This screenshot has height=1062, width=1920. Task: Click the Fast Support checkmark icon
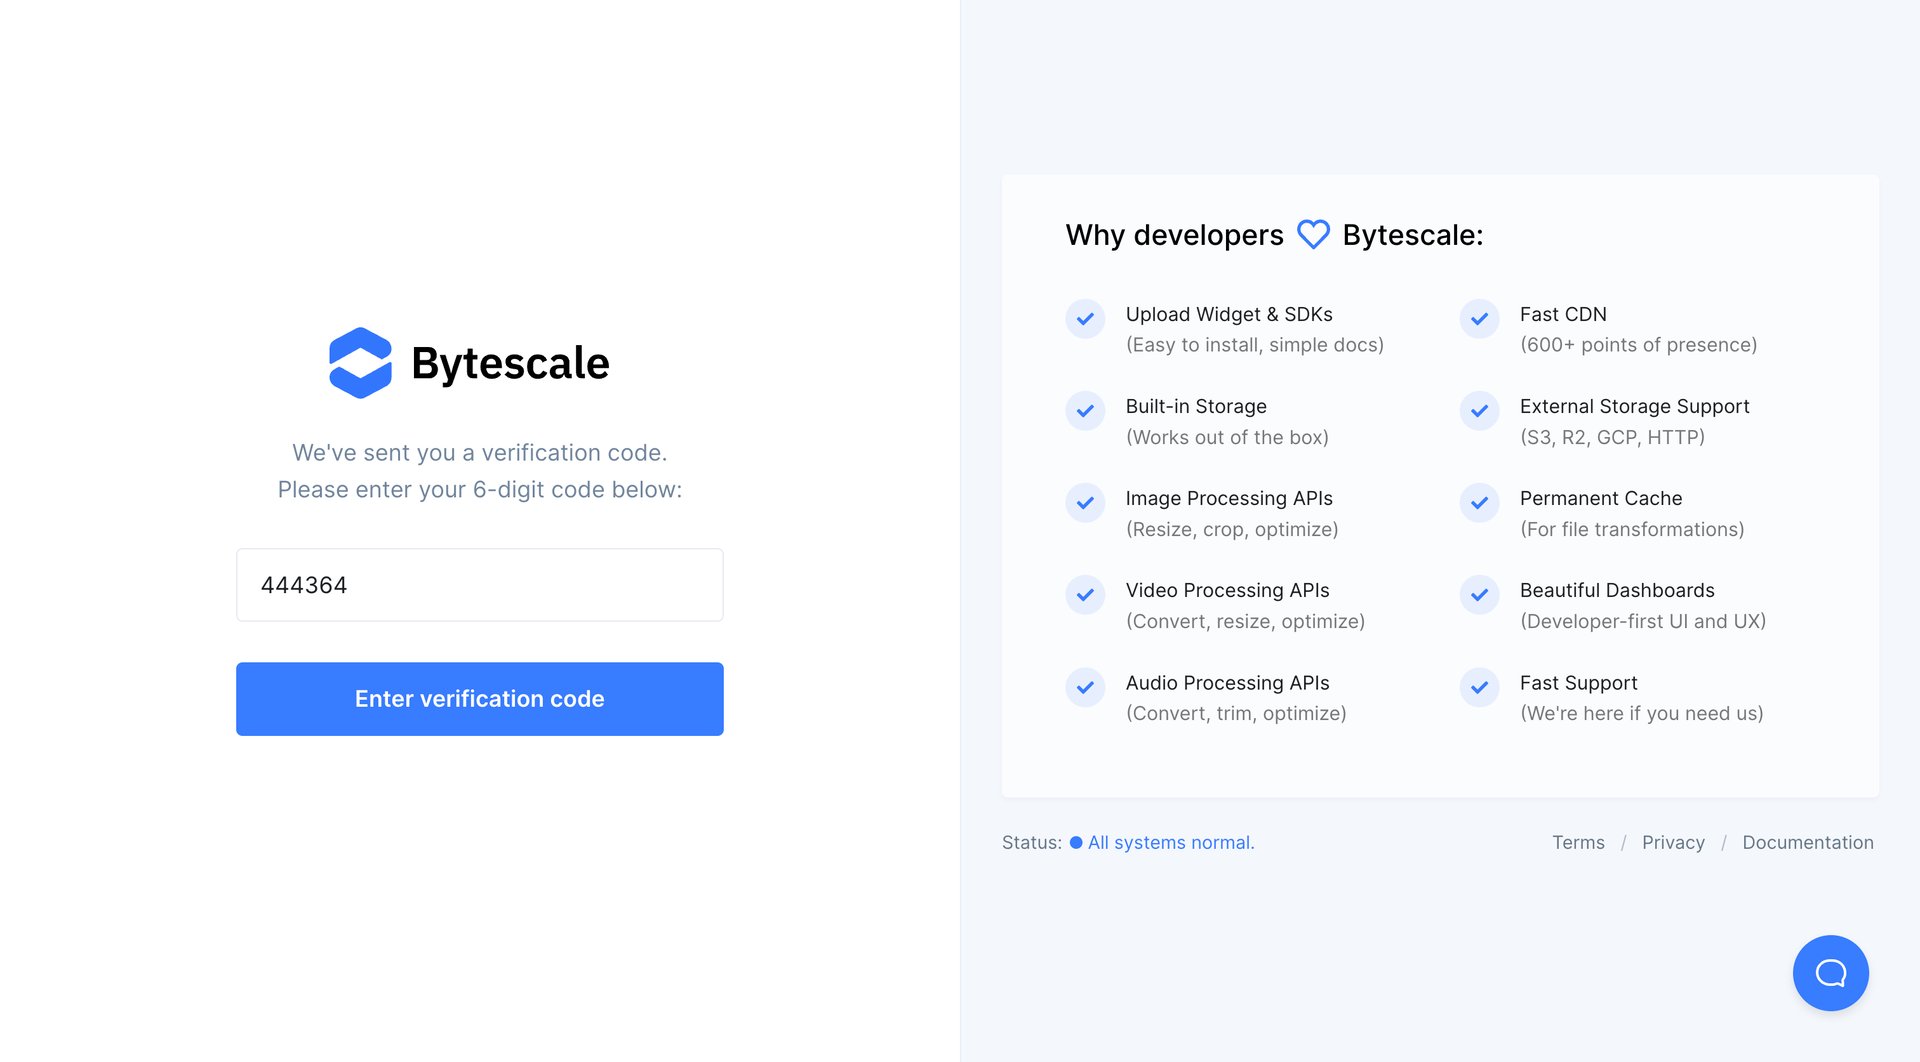click(x=1479, y=687)
